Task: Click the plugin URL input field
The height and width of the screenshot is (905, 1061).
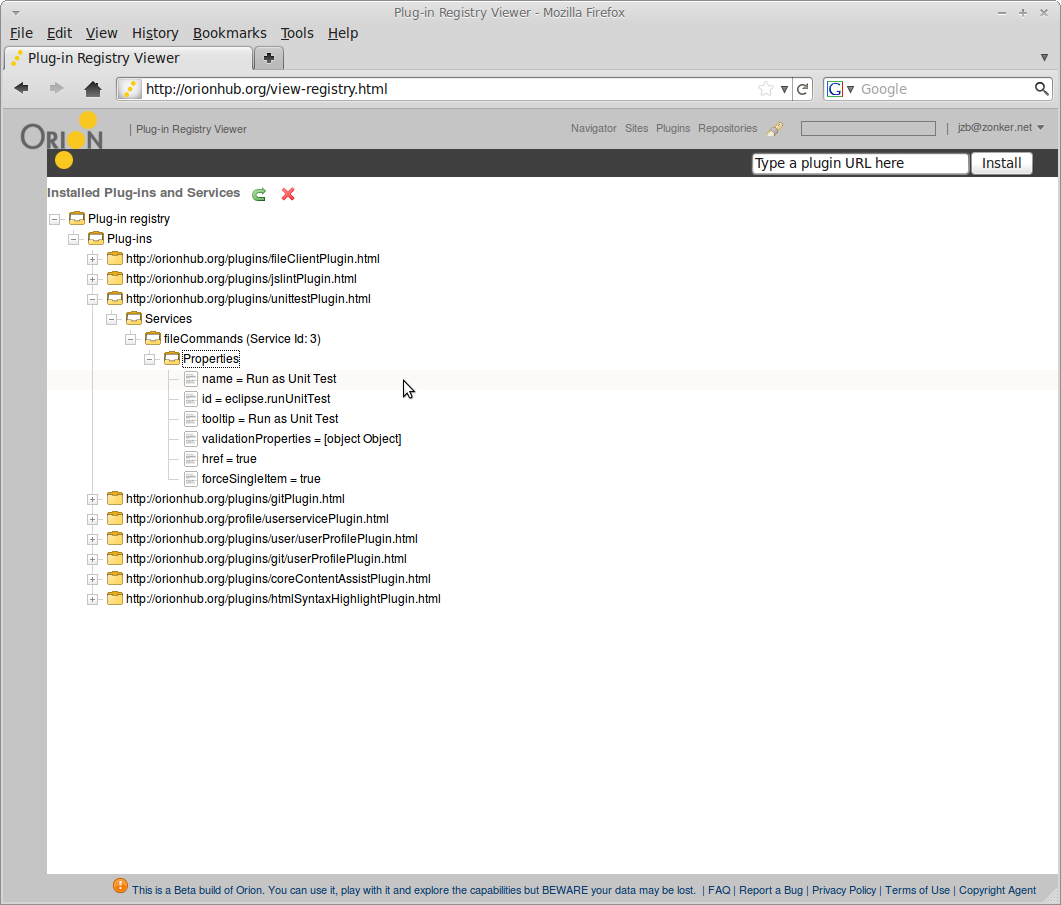Action: click(860, 163)
